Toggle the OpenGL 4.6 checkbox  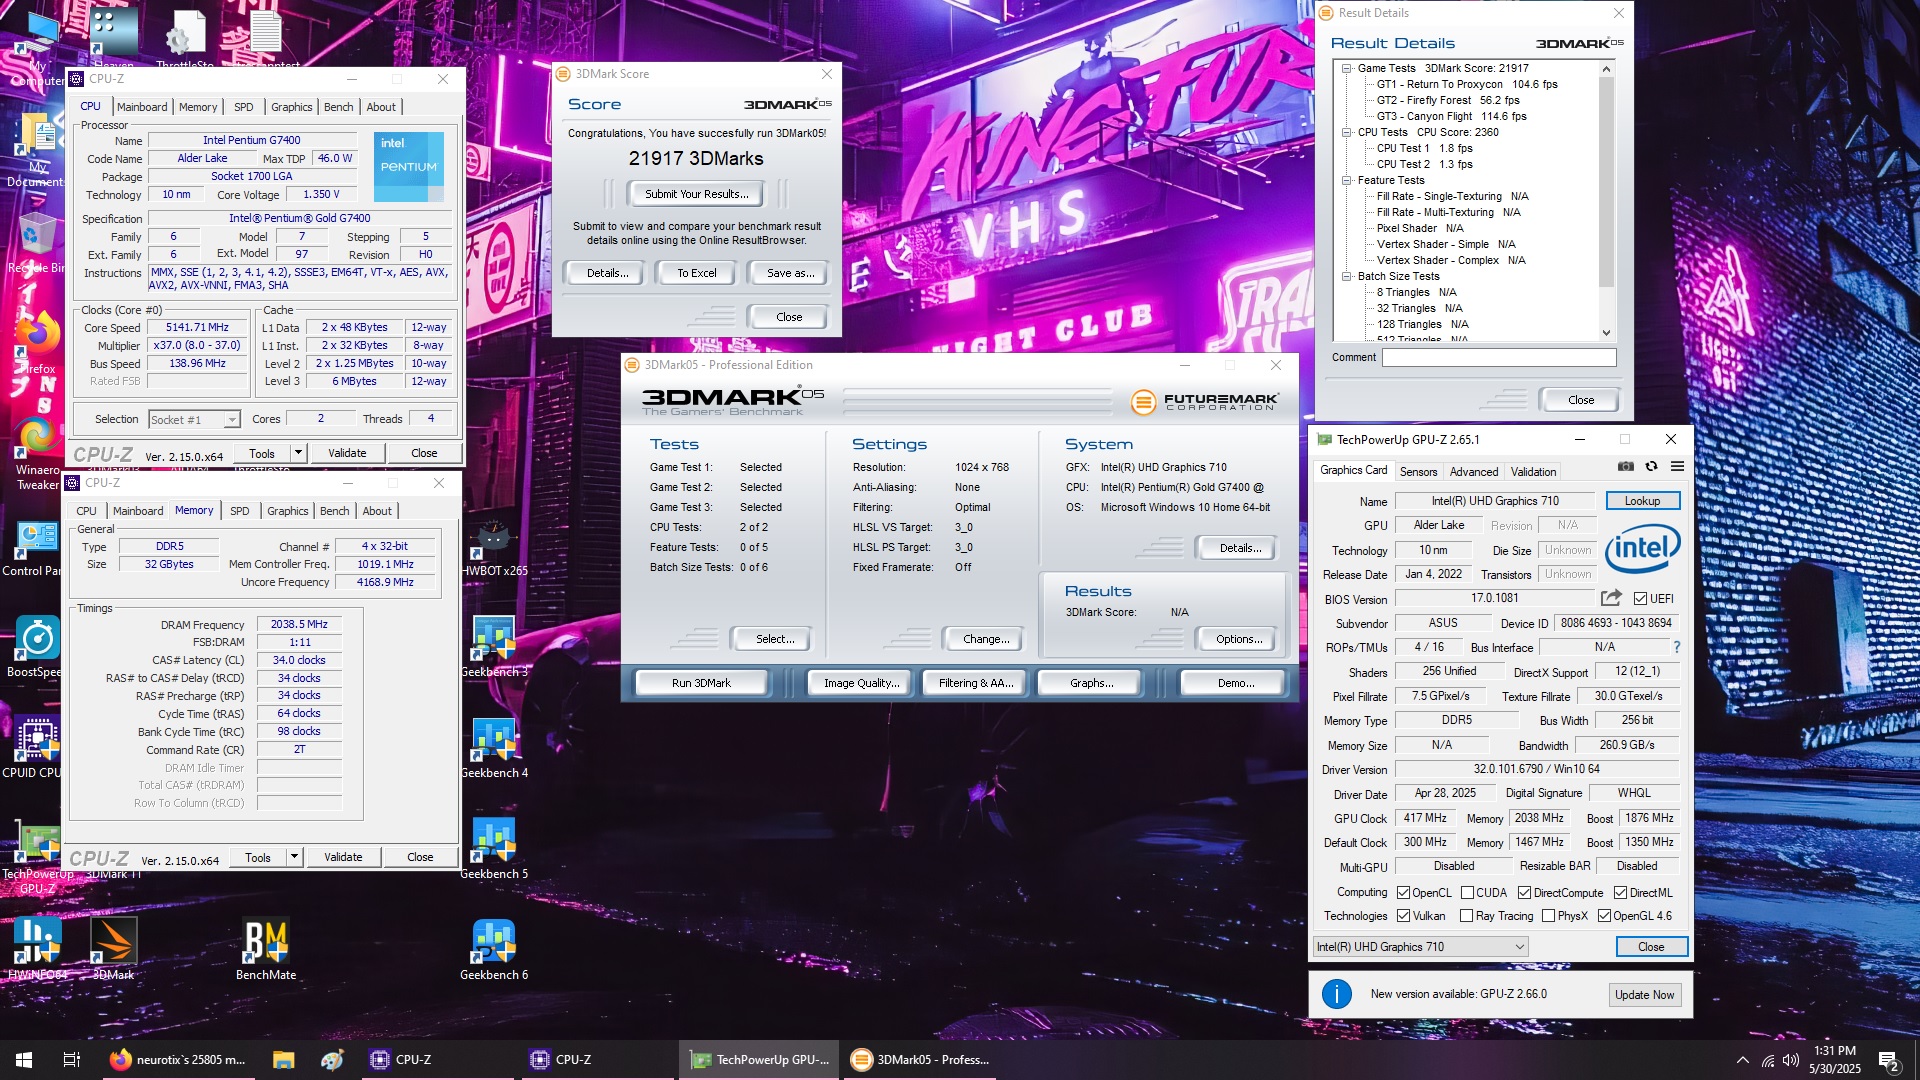1604,916
